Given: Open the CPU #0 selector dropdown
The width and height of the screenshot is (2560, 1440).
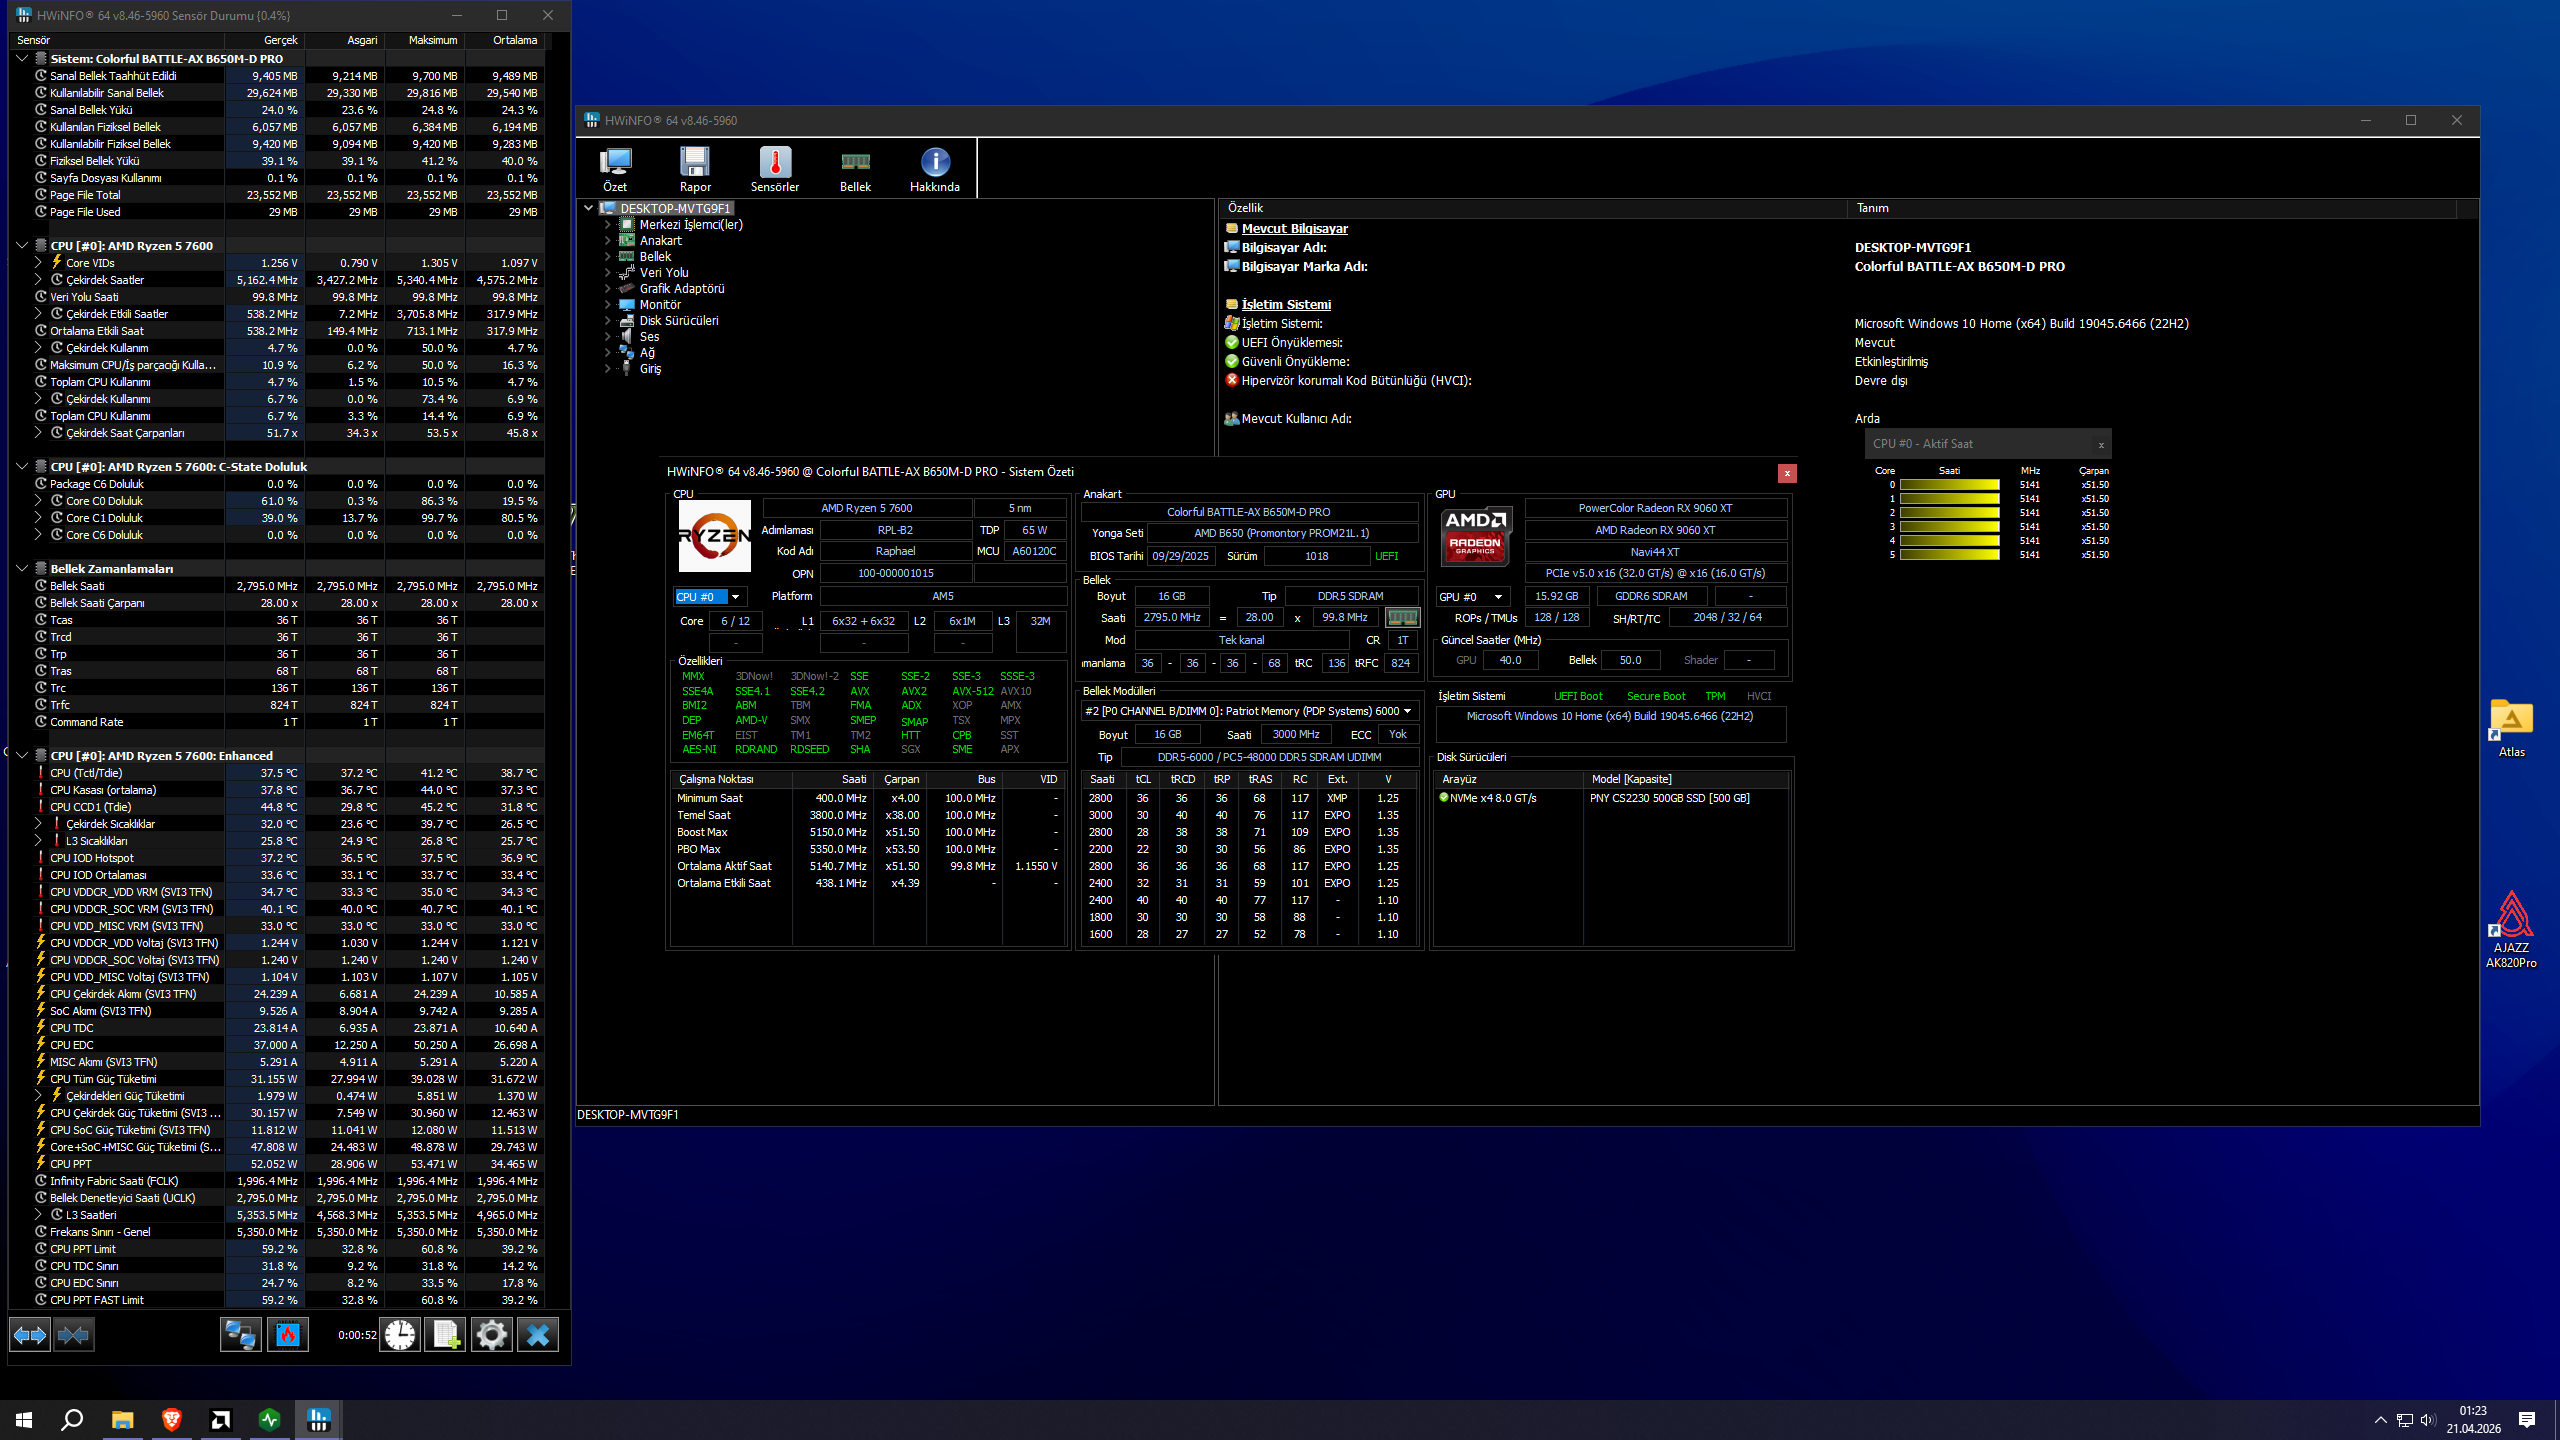Looking at the screenshot, I should click(709, 597).
